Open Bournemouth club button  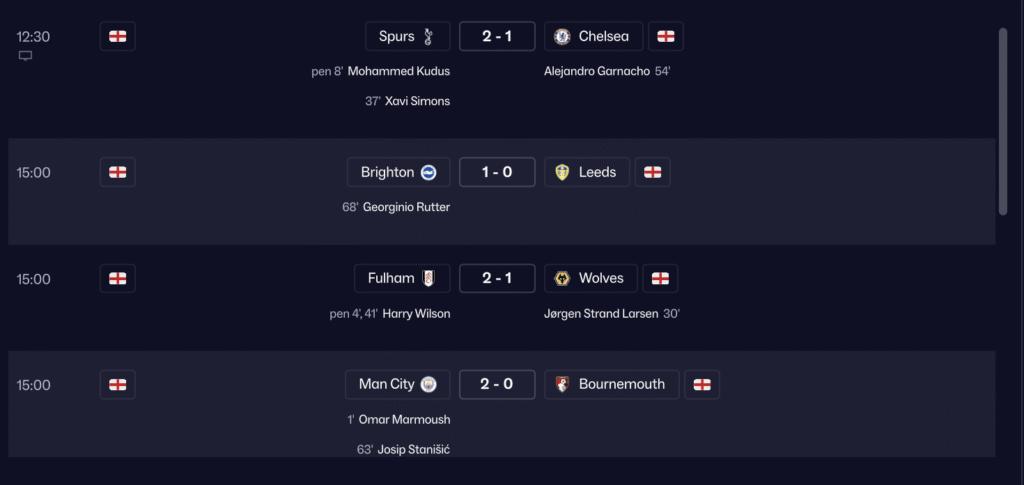point(611,384)
